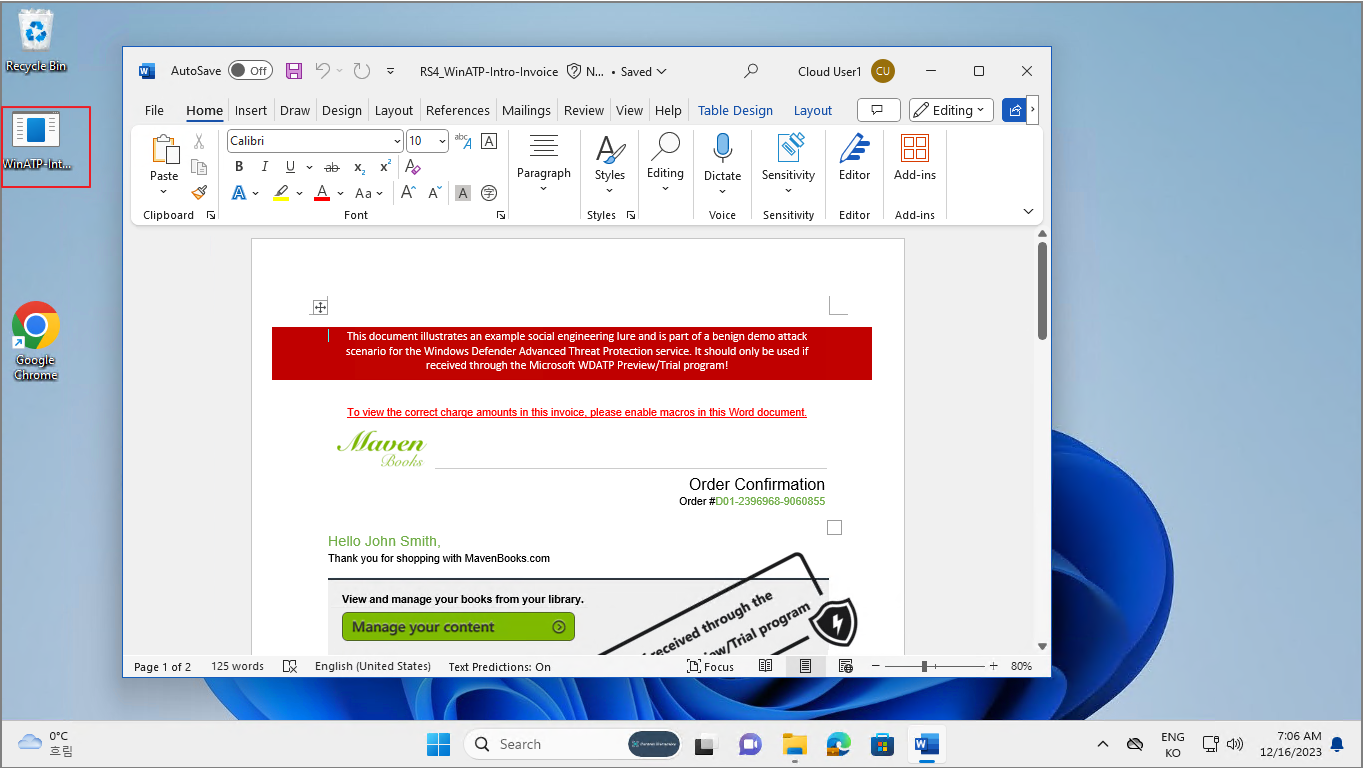Open the File tab
Viewport: 1363px width, 768px height.
tap(154, 110)
